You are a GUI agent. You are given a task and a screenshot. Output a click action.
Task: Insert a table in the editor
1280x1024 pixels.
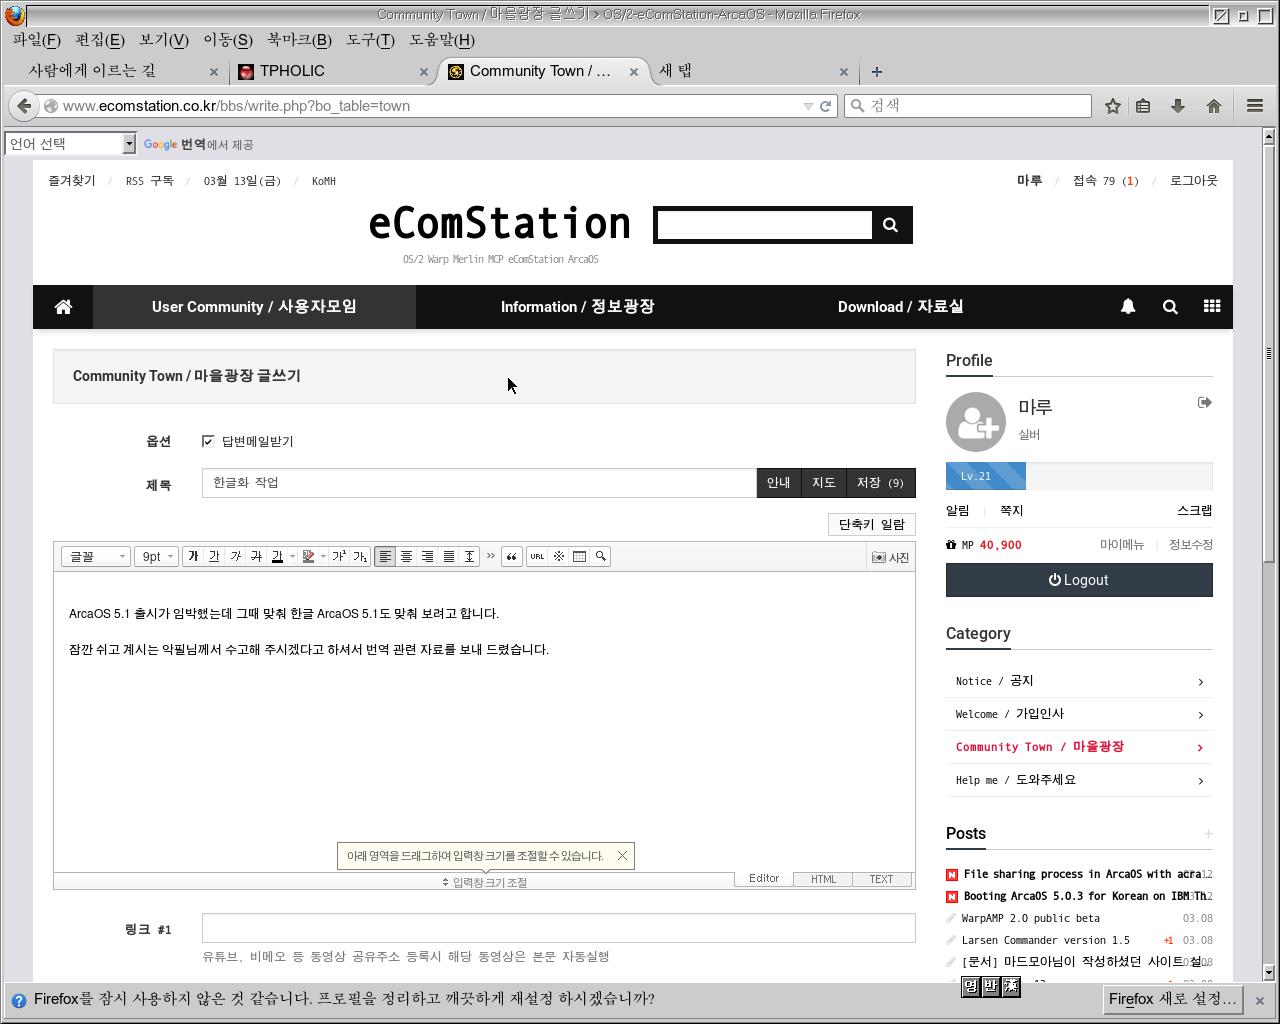(579, 557)
